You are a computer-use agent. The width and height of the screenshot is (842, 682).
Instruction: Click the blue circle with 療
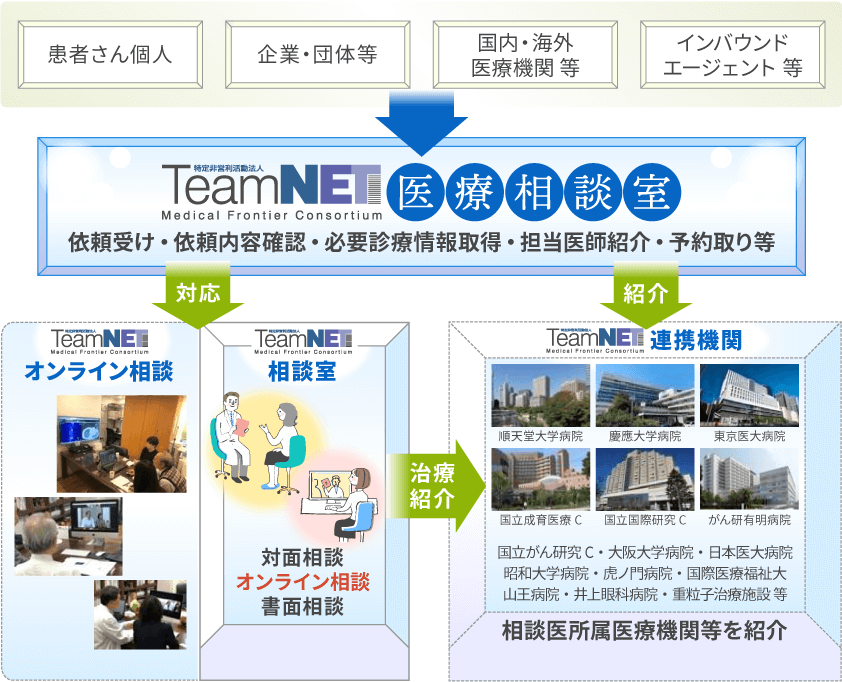(474, 192)
